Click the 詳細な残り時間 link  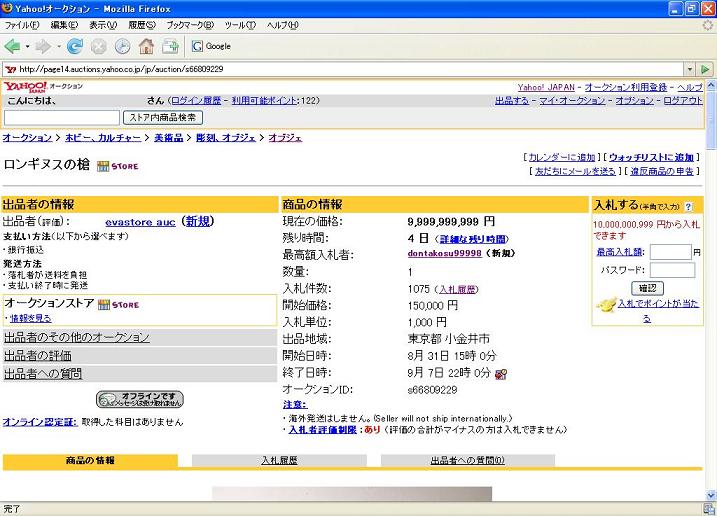click(473, 239)
